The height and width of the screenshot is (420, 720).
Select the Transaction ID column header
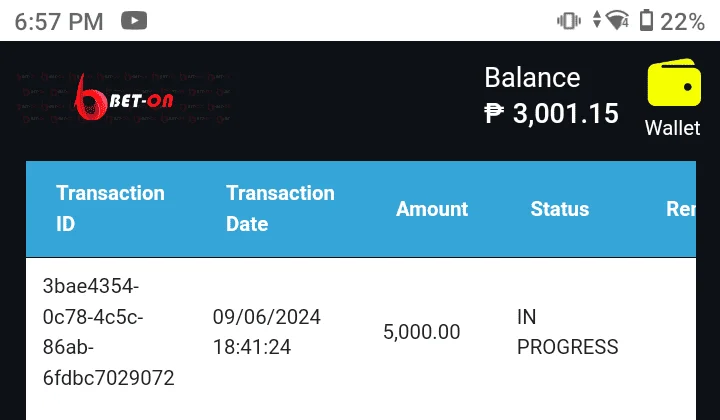pos(110,208)
